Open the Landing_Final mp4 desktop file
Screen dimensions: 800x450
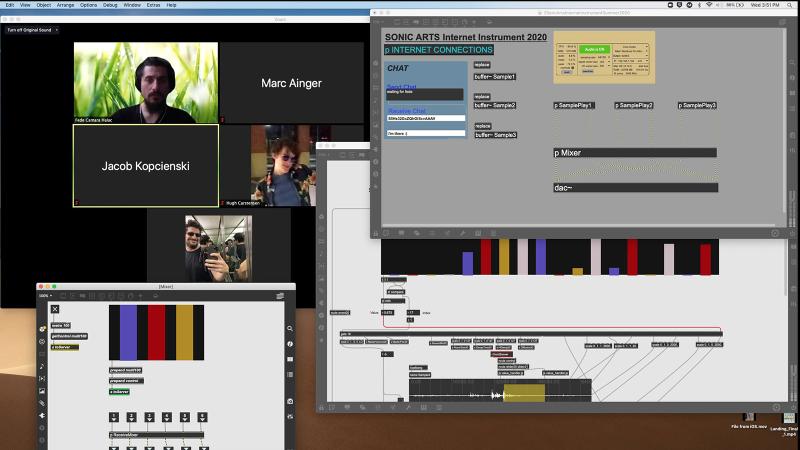coord(786,422)
